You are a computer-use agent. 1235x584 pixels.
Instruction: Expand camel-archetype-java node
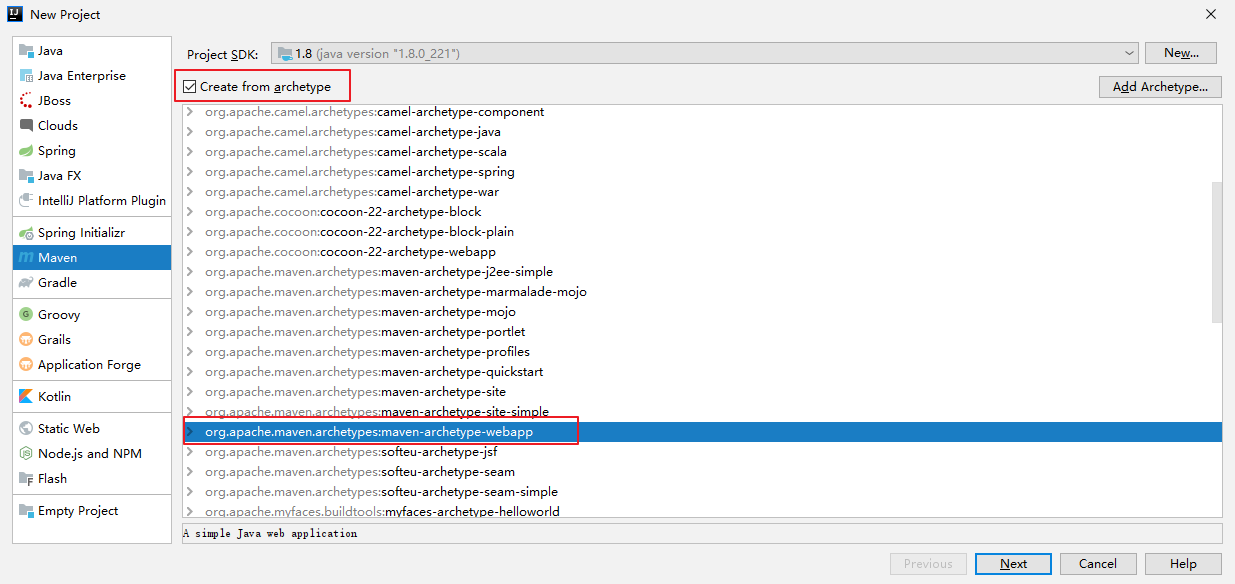click(x=190, y=132)
